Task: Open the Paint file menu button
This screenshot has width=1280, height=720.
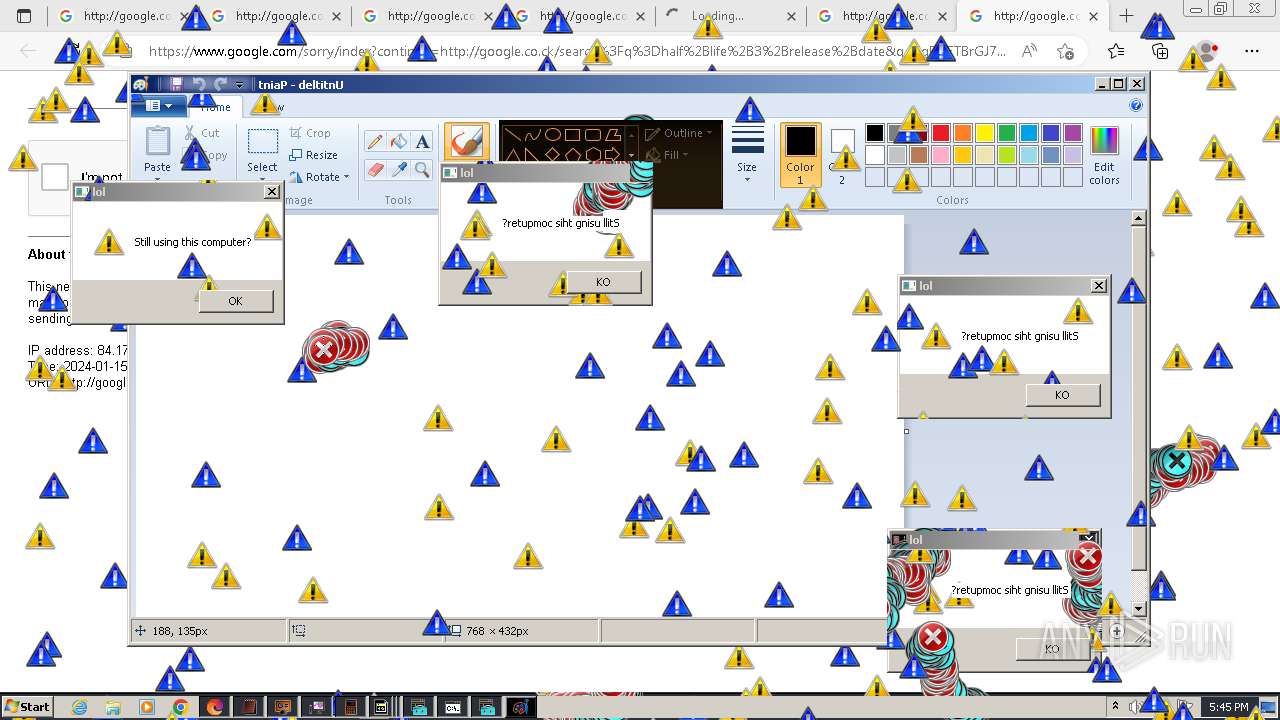Action: tap(159, 106)
